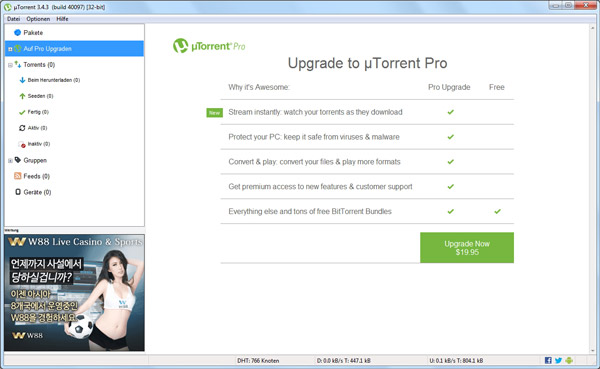Screen dimensions: 600x369
Task: Click the green New badge
Action: pos(214,113)
